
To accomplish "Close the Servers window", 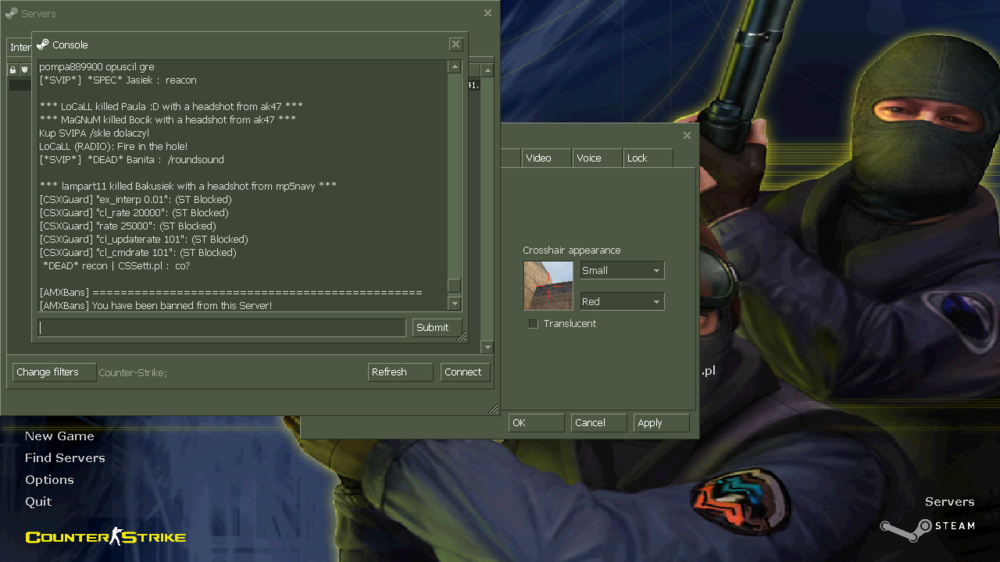I will [488, 13].
